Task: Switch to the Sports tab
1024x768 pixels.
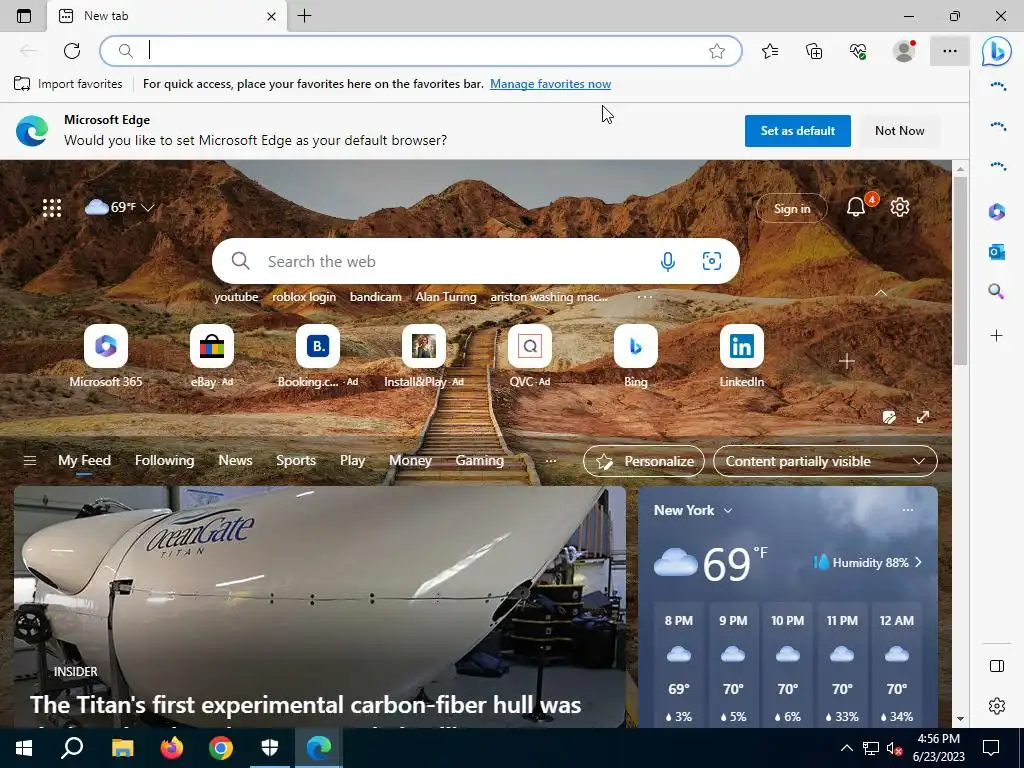Action: [296, 460]
